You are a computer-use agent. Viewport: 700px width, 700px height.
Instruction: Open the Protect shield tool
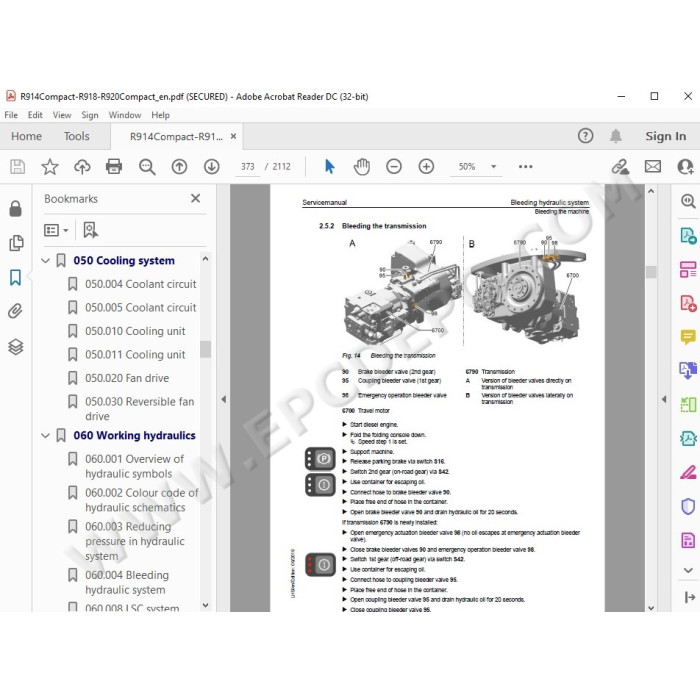[x=688, y=506]
